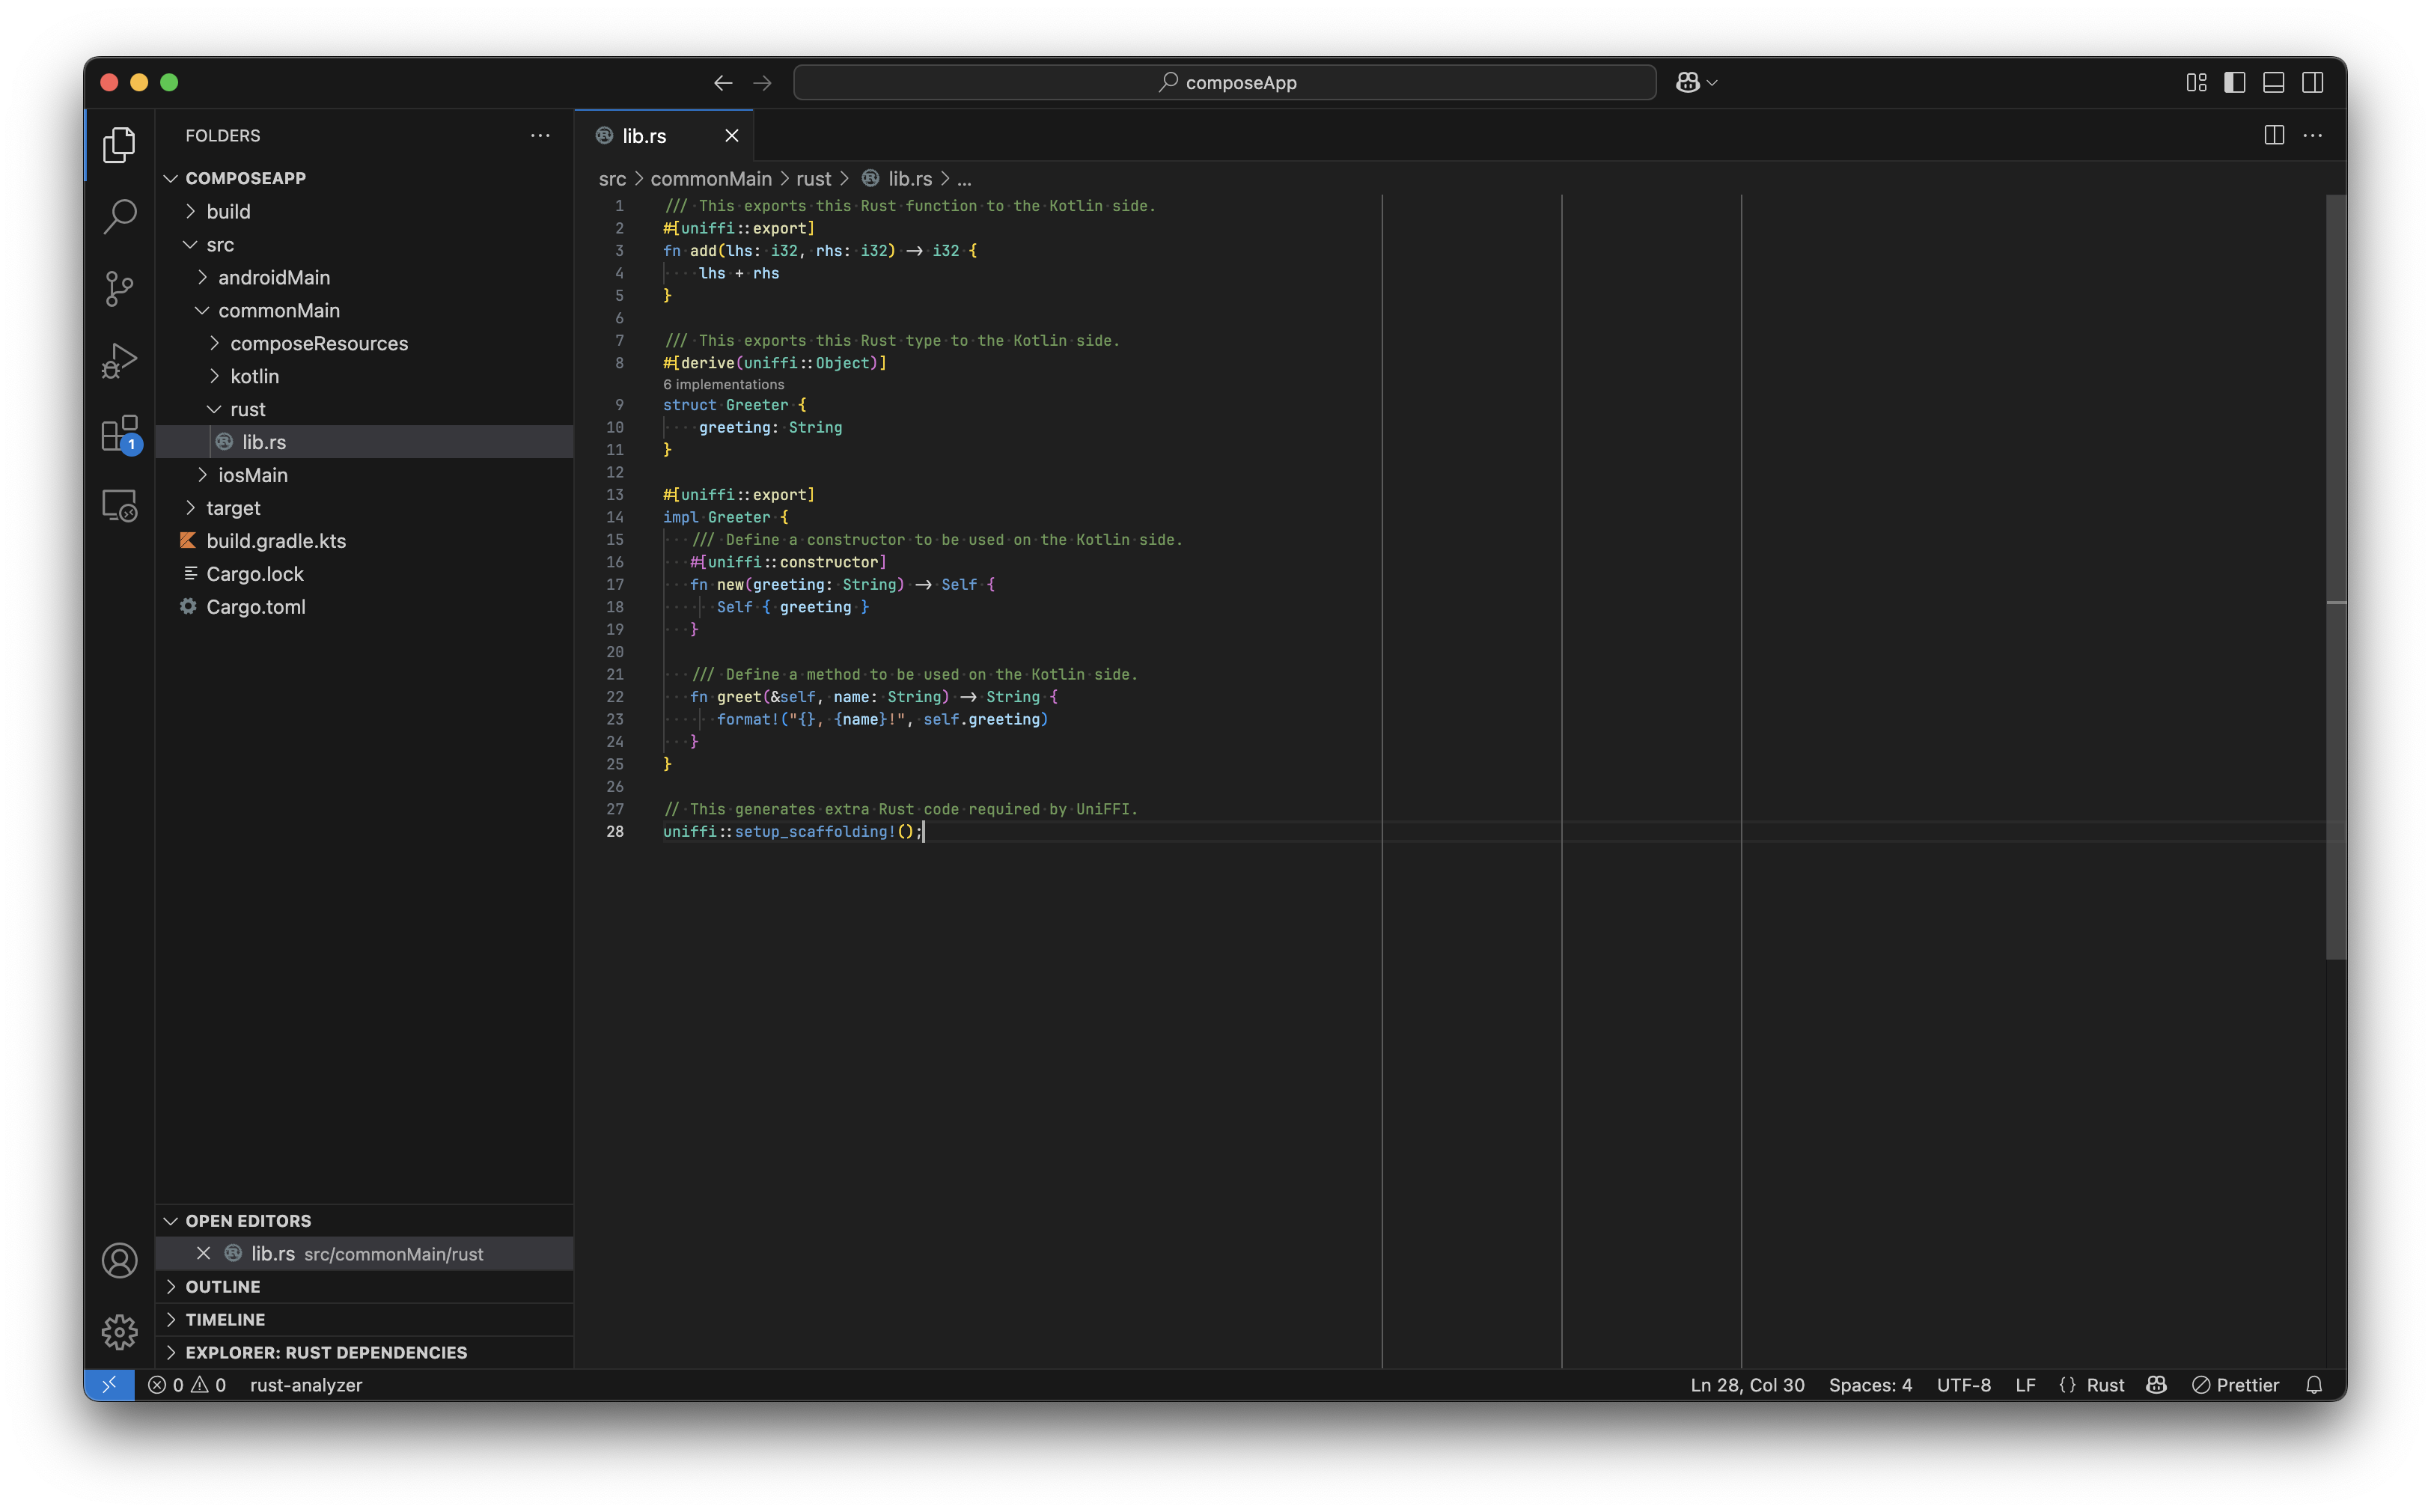
Task: Toggle the primary side bar
Action: click(x=2234, y=82)
